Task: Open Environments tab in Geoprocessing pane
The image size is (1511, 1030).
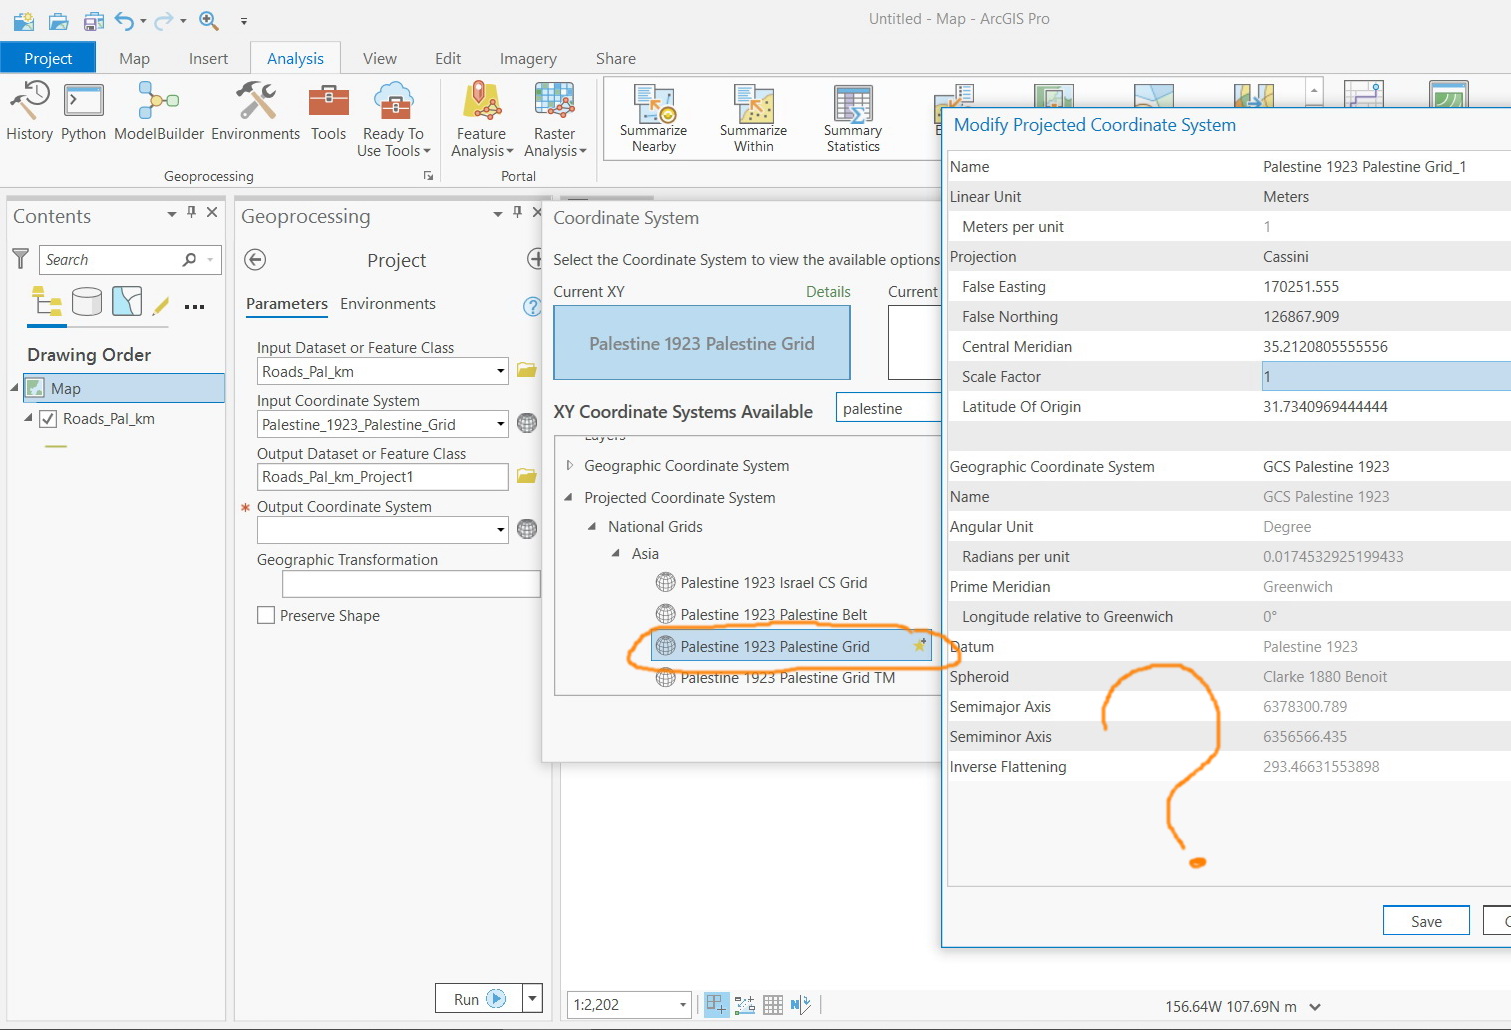Action: tap(388, 304)
